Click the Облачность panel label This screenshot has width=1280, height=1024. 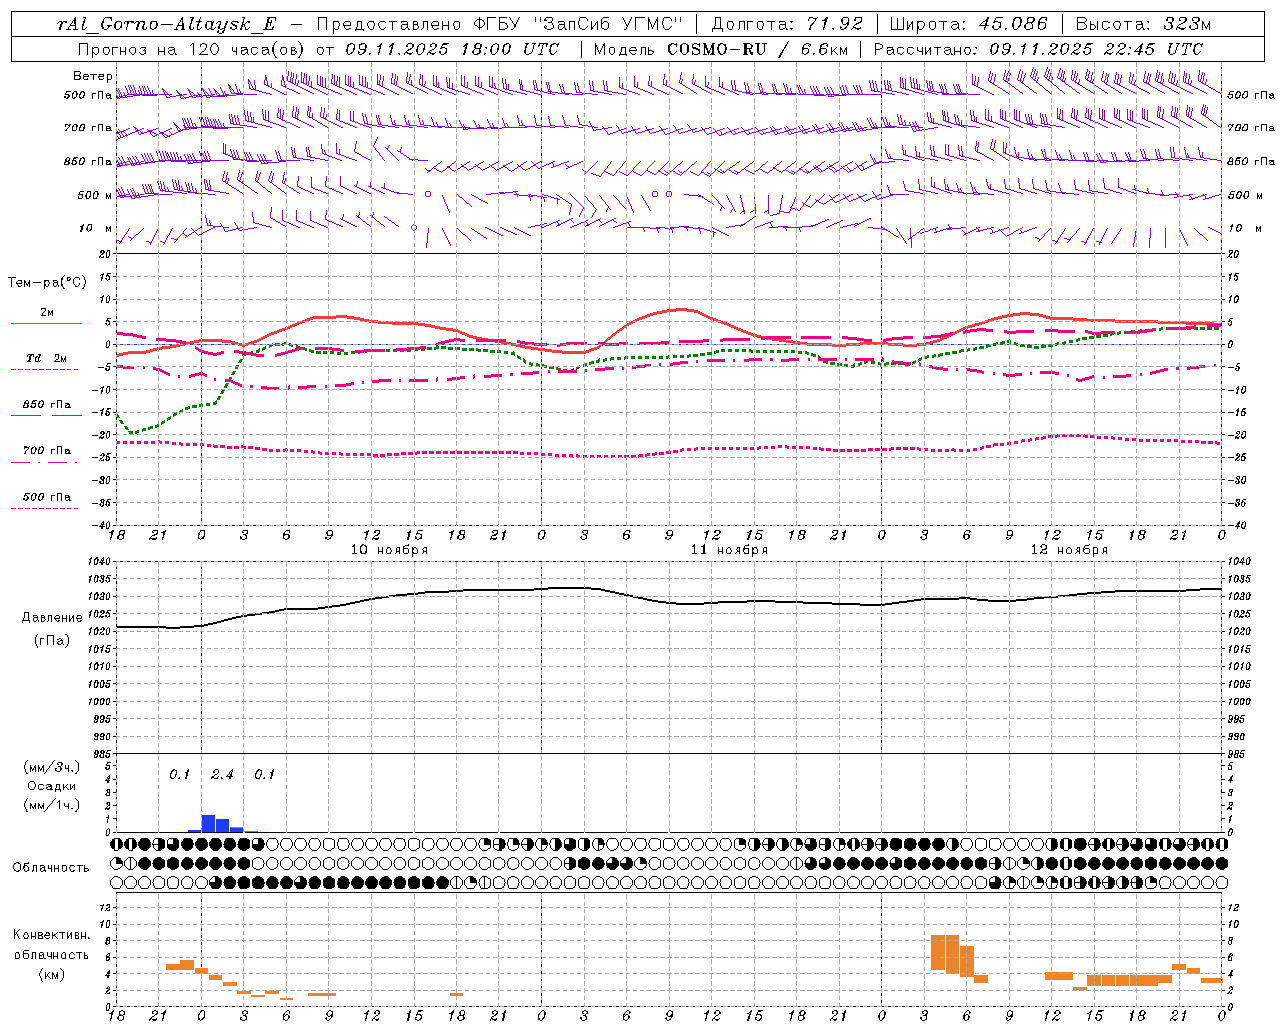coord(51,868)
